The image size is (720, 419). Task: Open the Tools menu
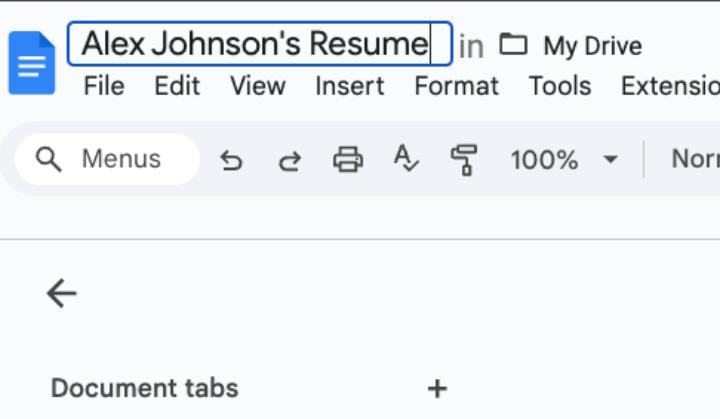point(560,86)
